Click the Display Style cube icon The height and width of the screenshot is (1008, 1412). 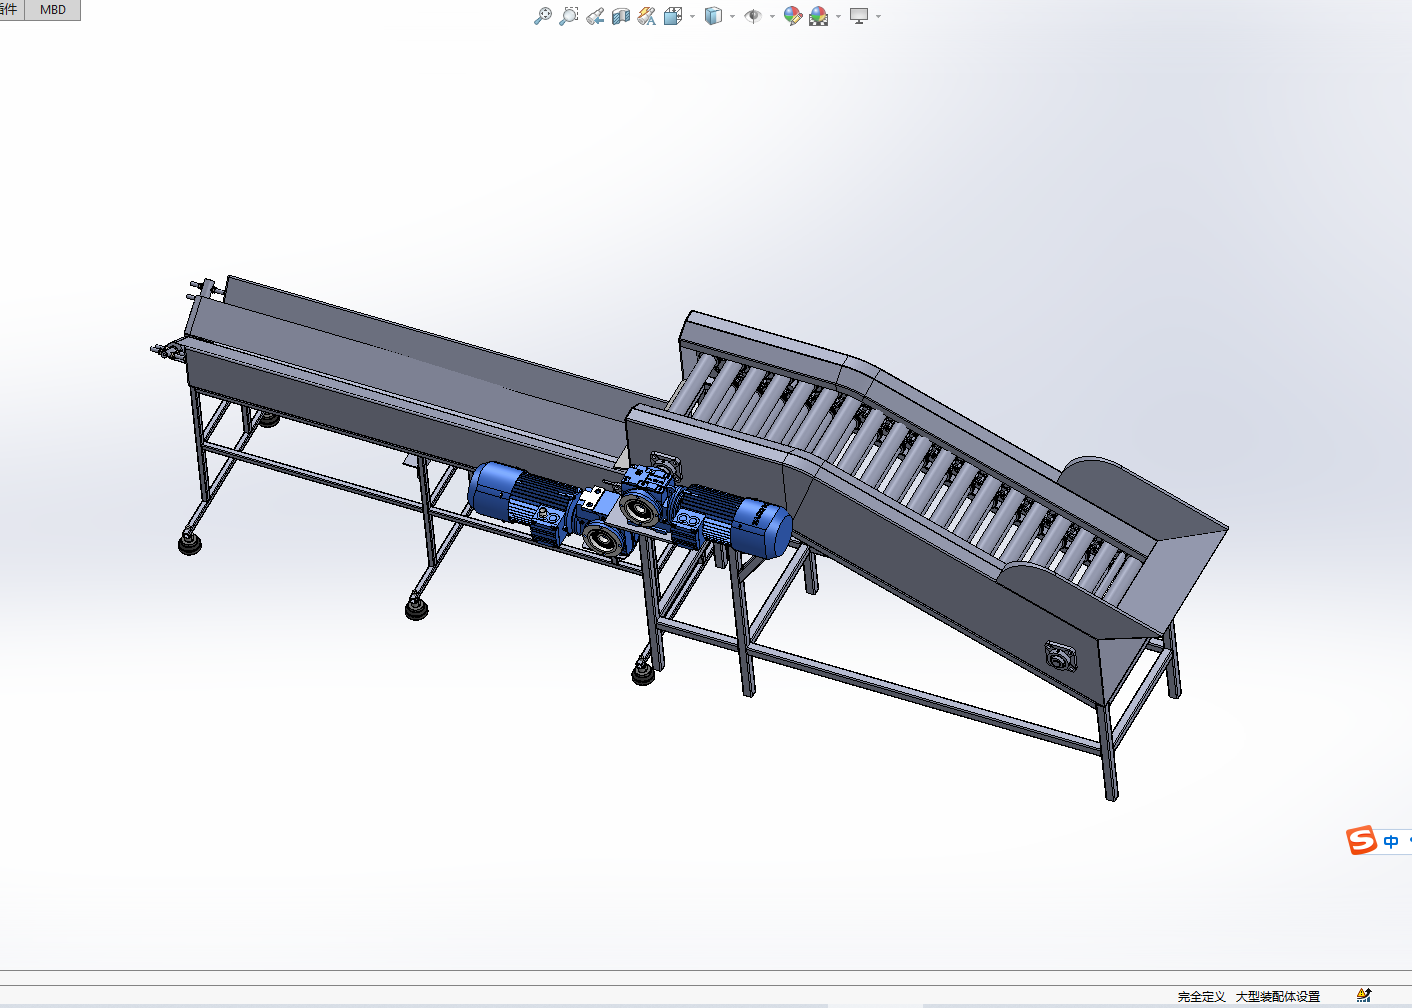point(713,16)
